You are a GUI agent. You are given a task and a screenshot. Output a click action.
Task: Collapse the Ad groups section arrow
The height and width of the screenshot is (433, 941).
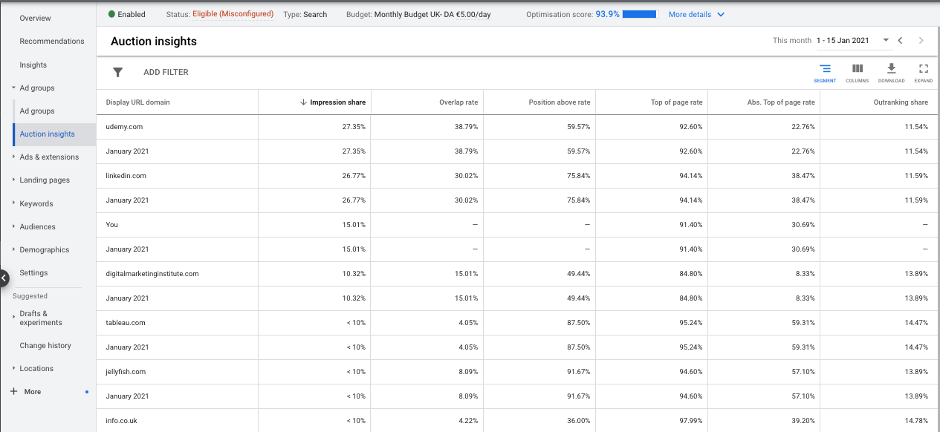coord(13,88)
